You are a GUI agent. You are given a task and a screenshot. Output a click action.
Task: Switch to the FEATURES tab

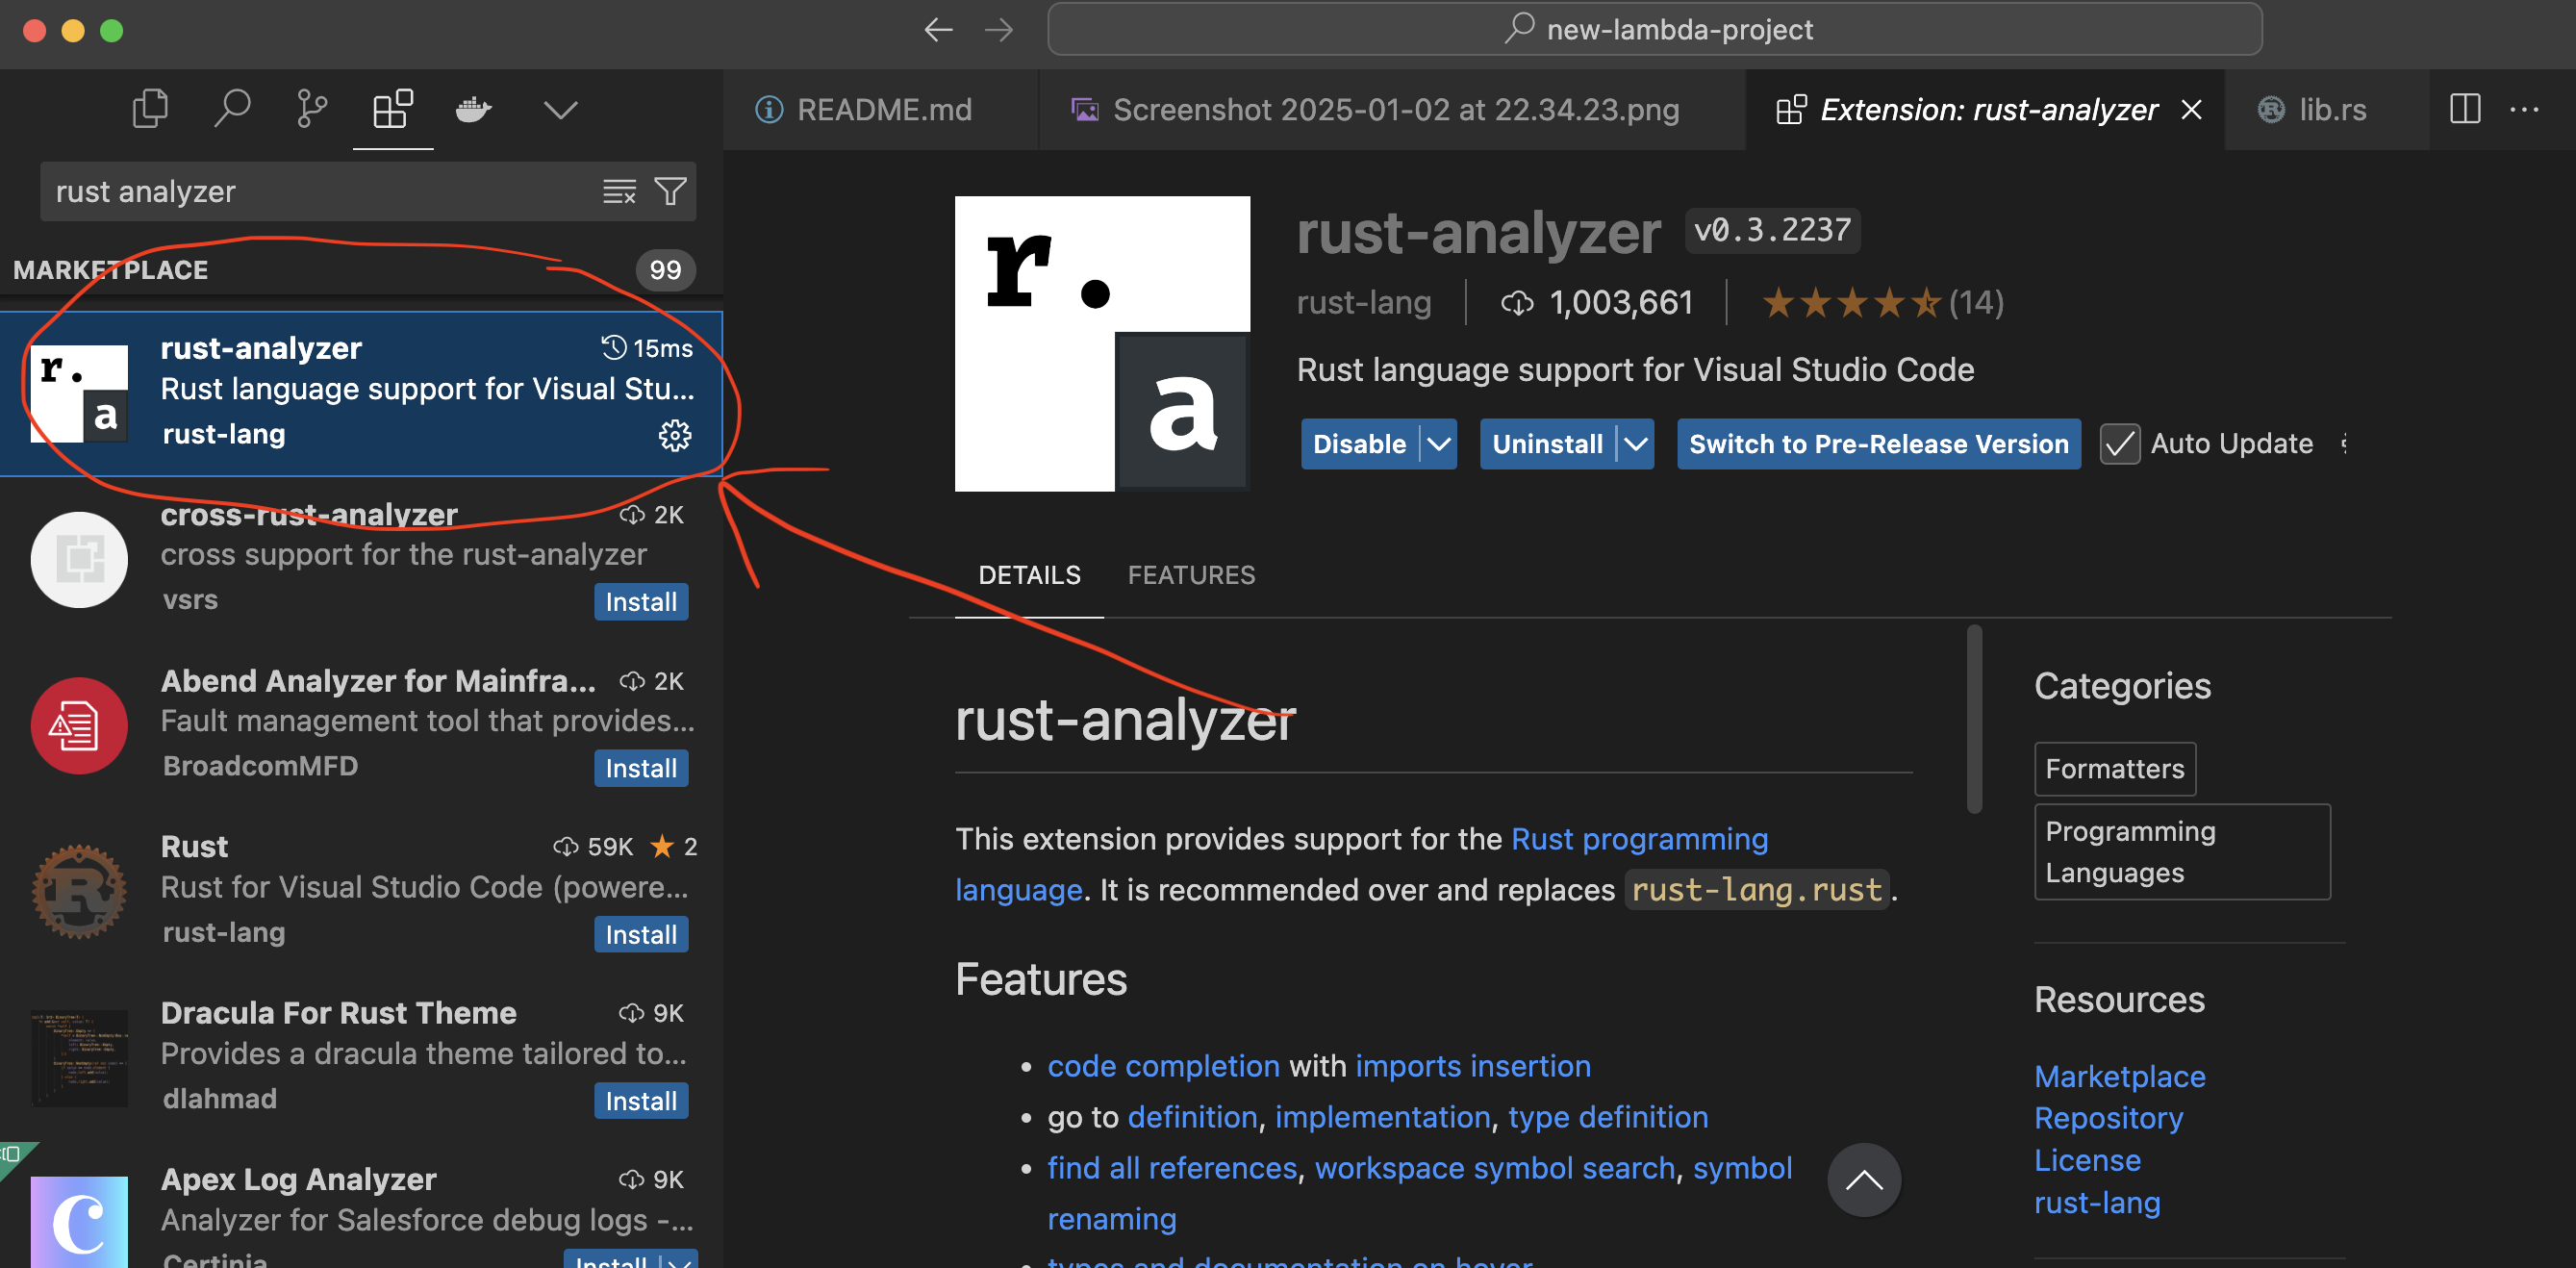(x=1191, y=575)
